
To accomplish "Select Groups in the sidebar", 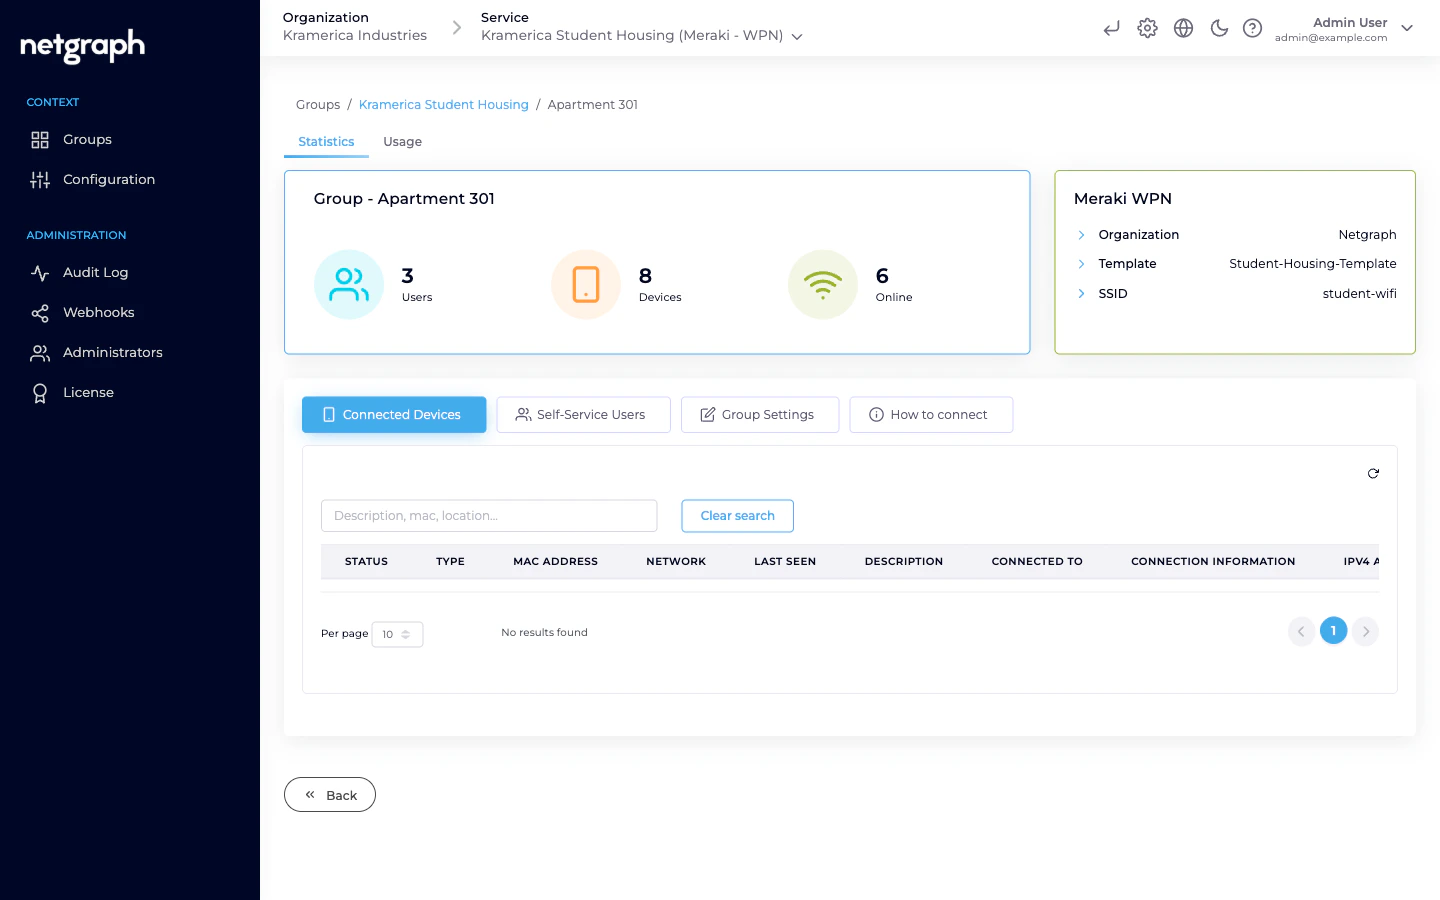I will [x=87, y=139].
